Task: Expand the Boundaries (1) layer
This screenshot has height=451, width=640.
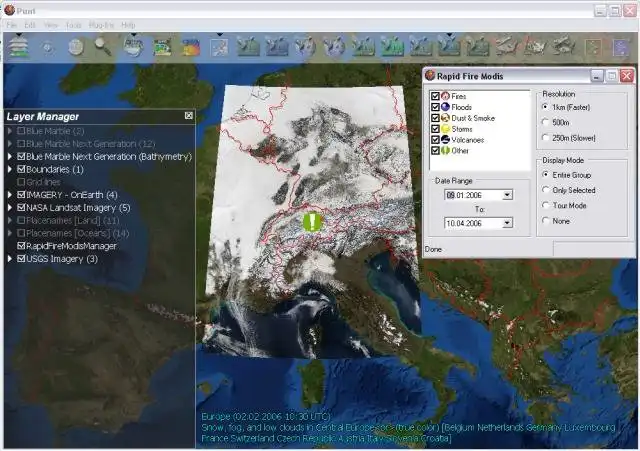Action: [x=10, y=169]
